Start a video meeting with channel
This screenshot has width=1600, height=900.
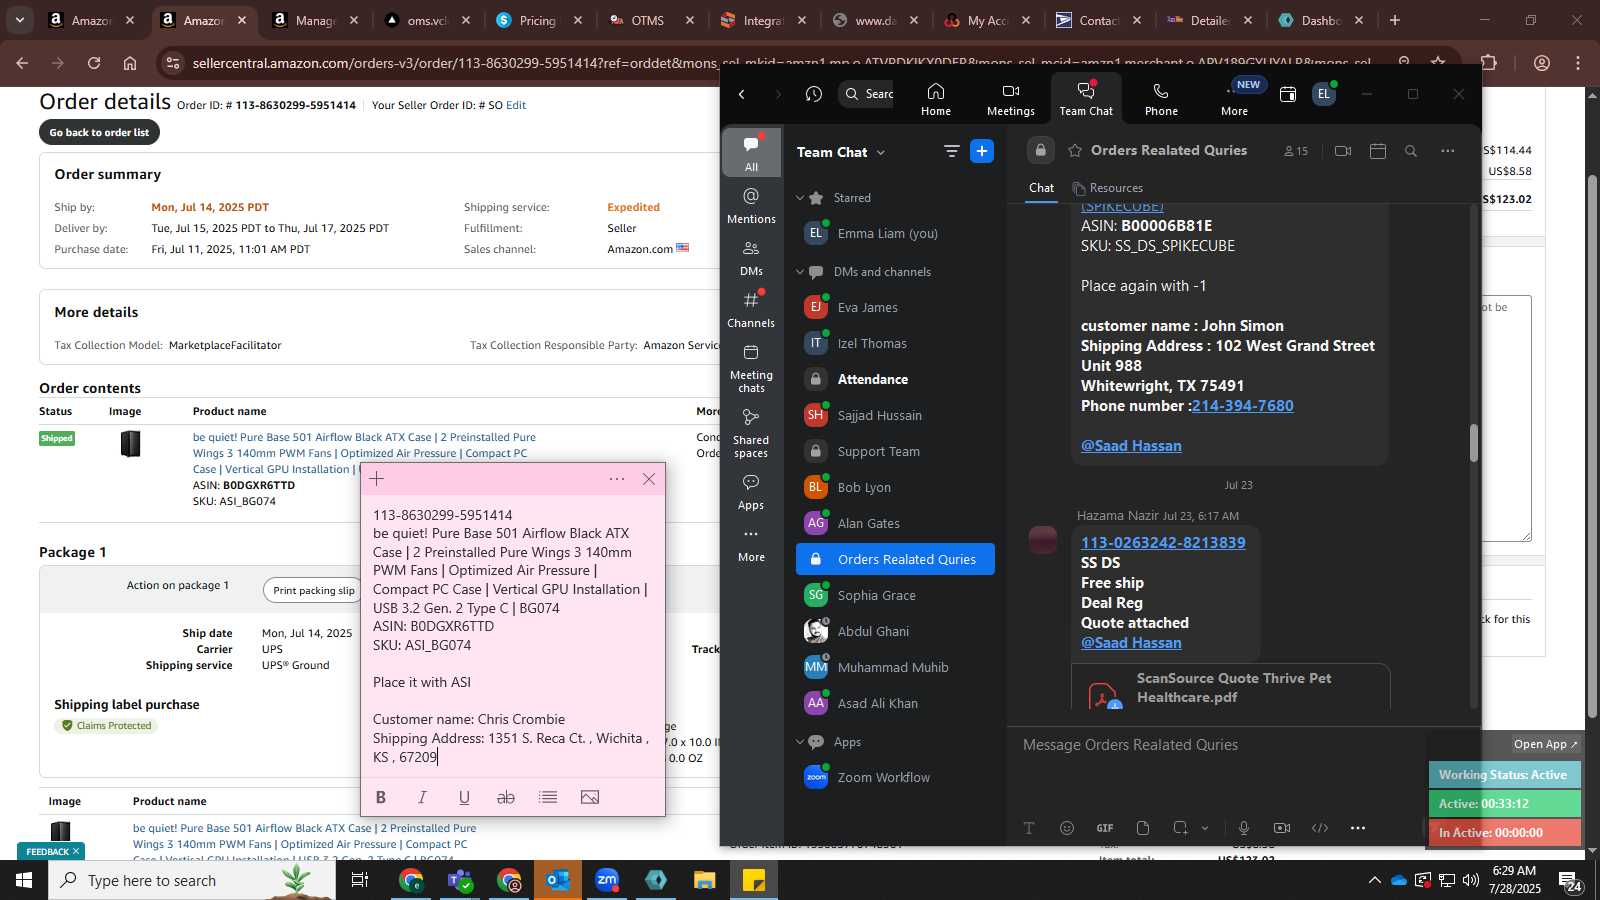click(x=1343, y=151)
